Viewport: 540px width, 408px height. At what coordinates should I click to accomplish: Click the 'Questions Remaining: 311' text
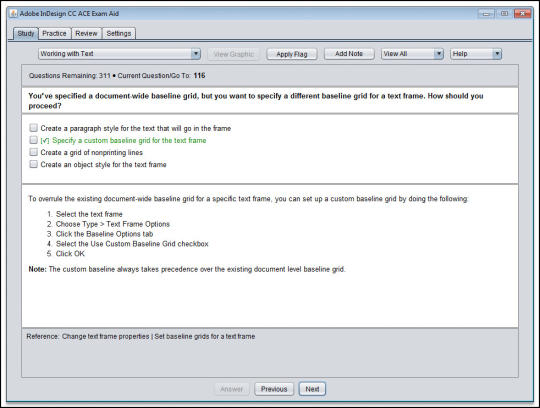tap(70, 75)
